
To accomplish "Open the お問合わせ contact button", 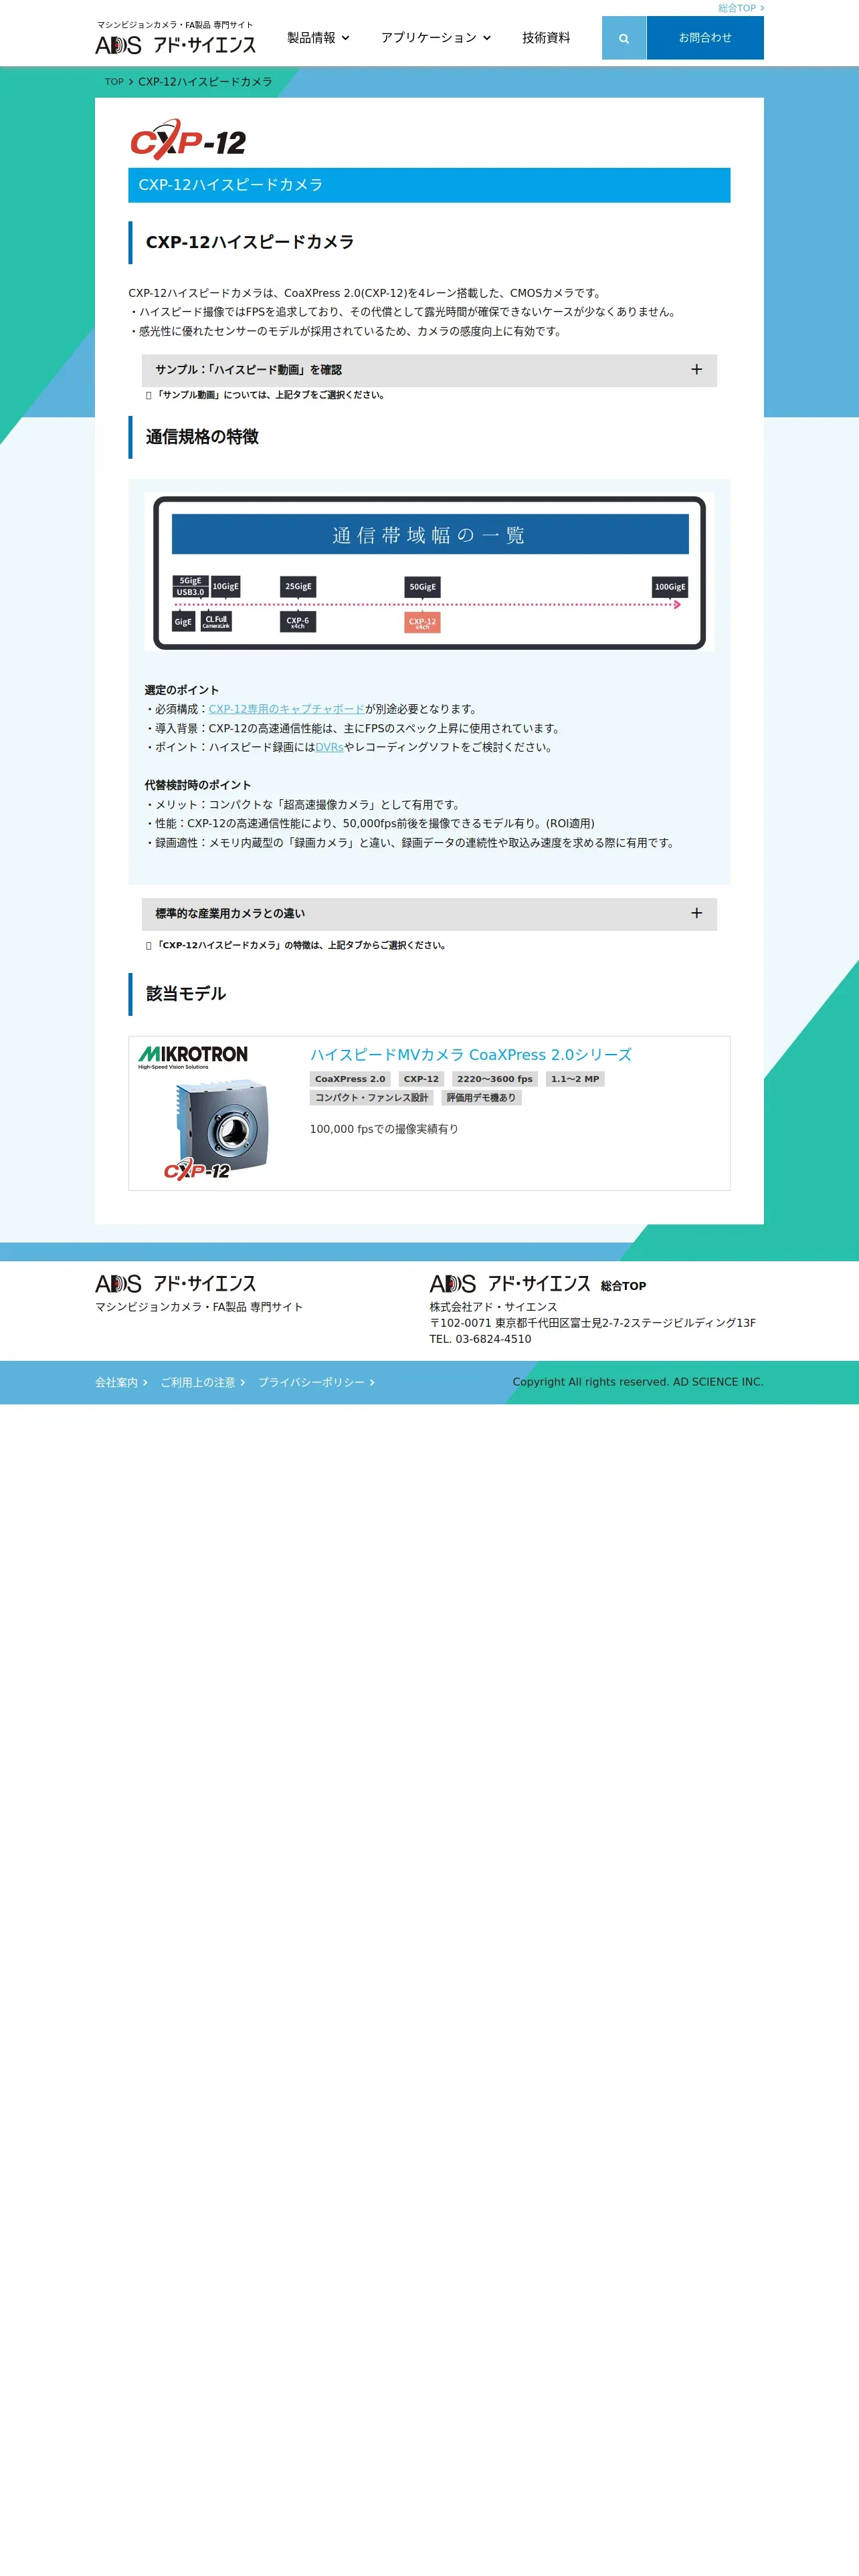I will [705, 38].
